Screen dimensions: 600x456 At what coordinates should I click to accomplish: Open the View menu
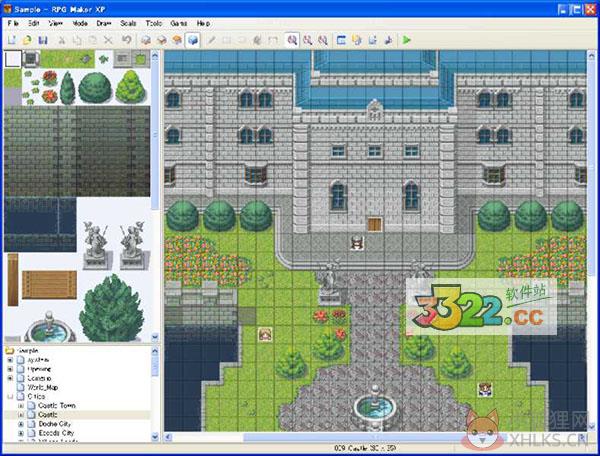(x=56, y=23)
